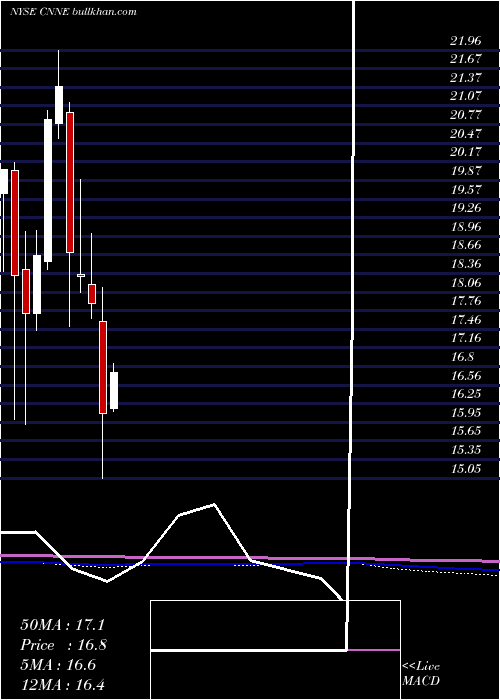The height and width of the screenshot is (700, 500).
Task: Click the 15.65 price axis label
Action: click(466, 430)
